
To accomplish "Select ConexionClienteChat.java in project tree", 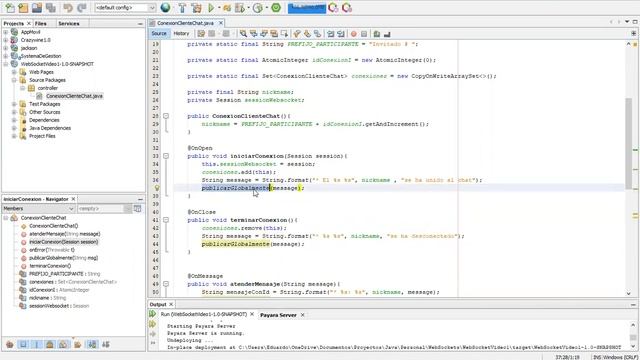I will point(74,96).
